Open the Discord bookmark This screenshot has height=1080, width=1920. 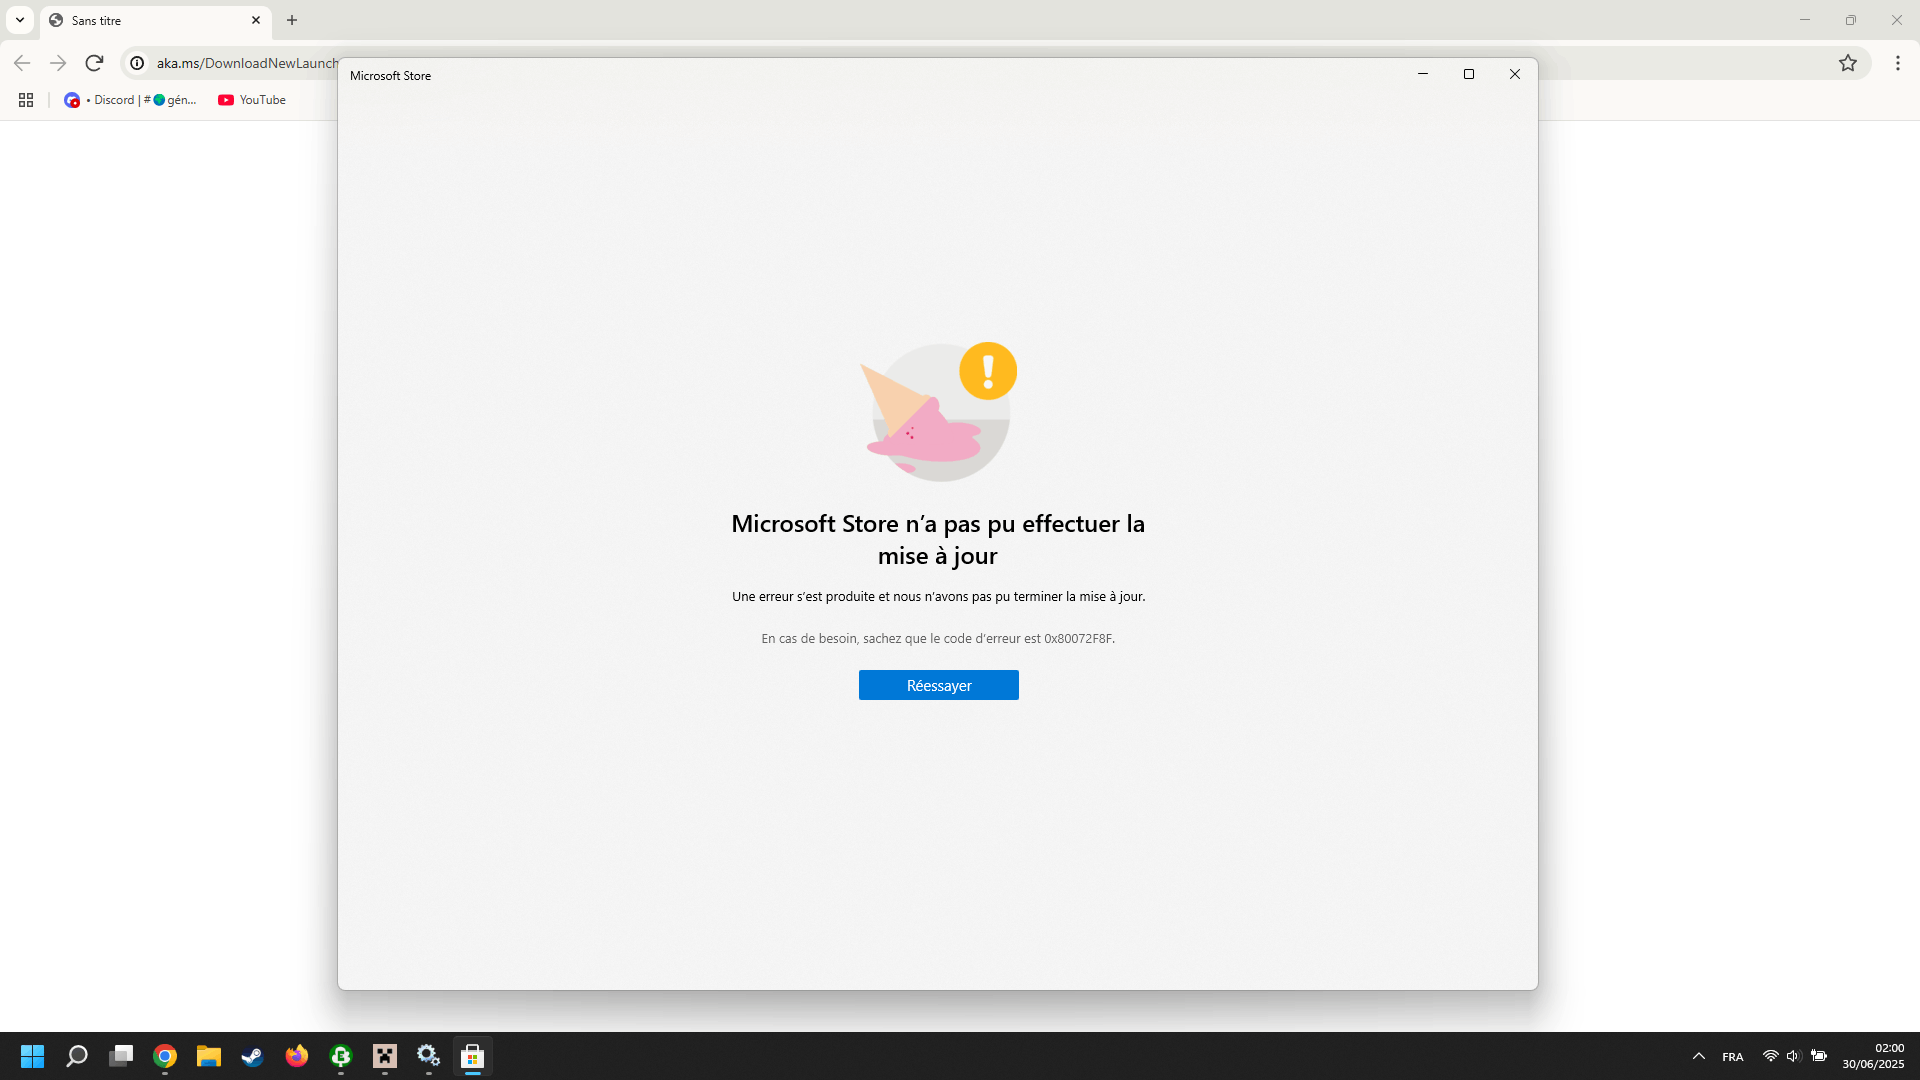coord(130,100)
